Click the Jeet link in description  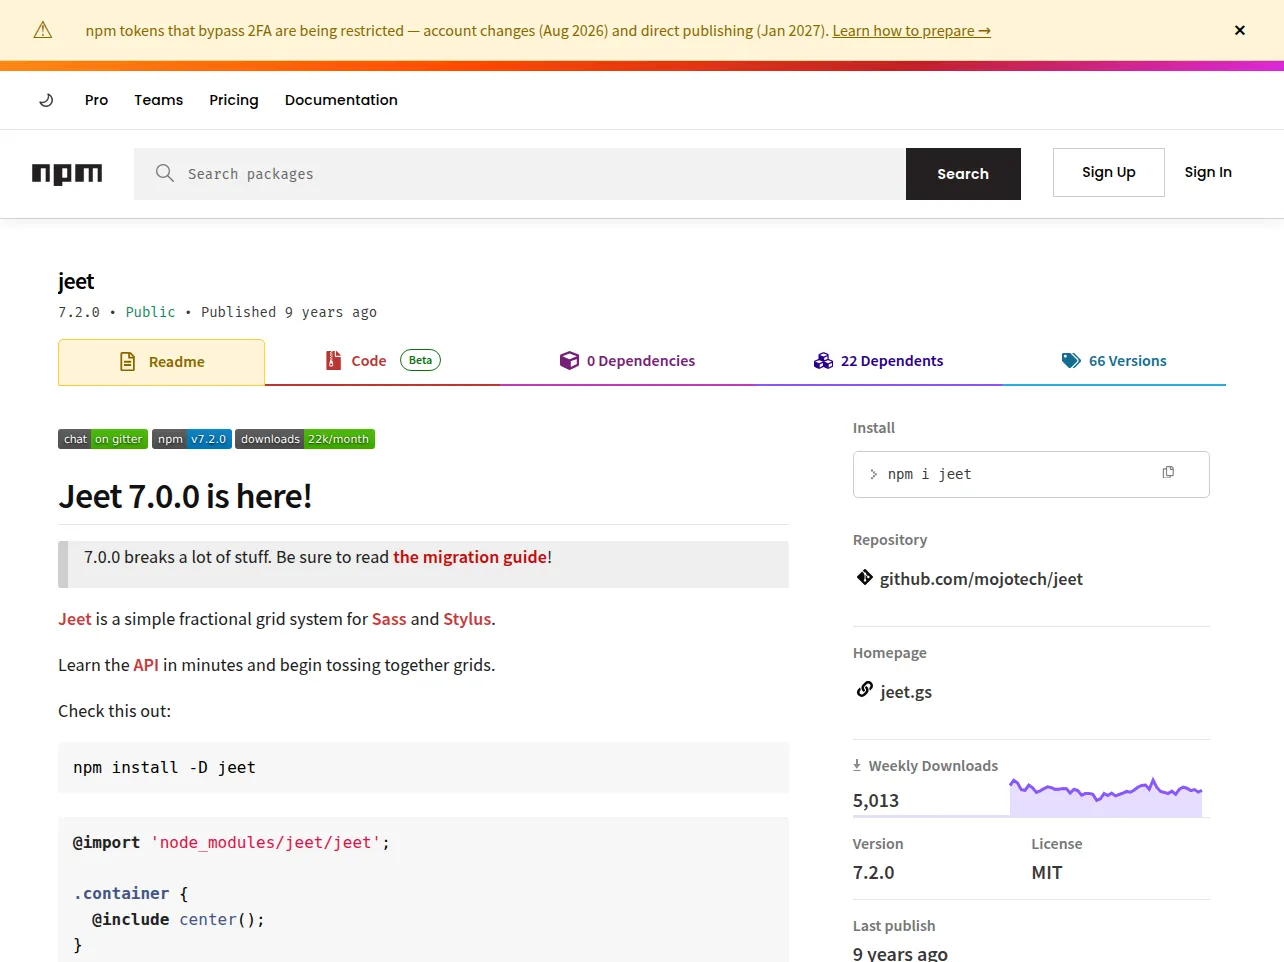point(75,619)
